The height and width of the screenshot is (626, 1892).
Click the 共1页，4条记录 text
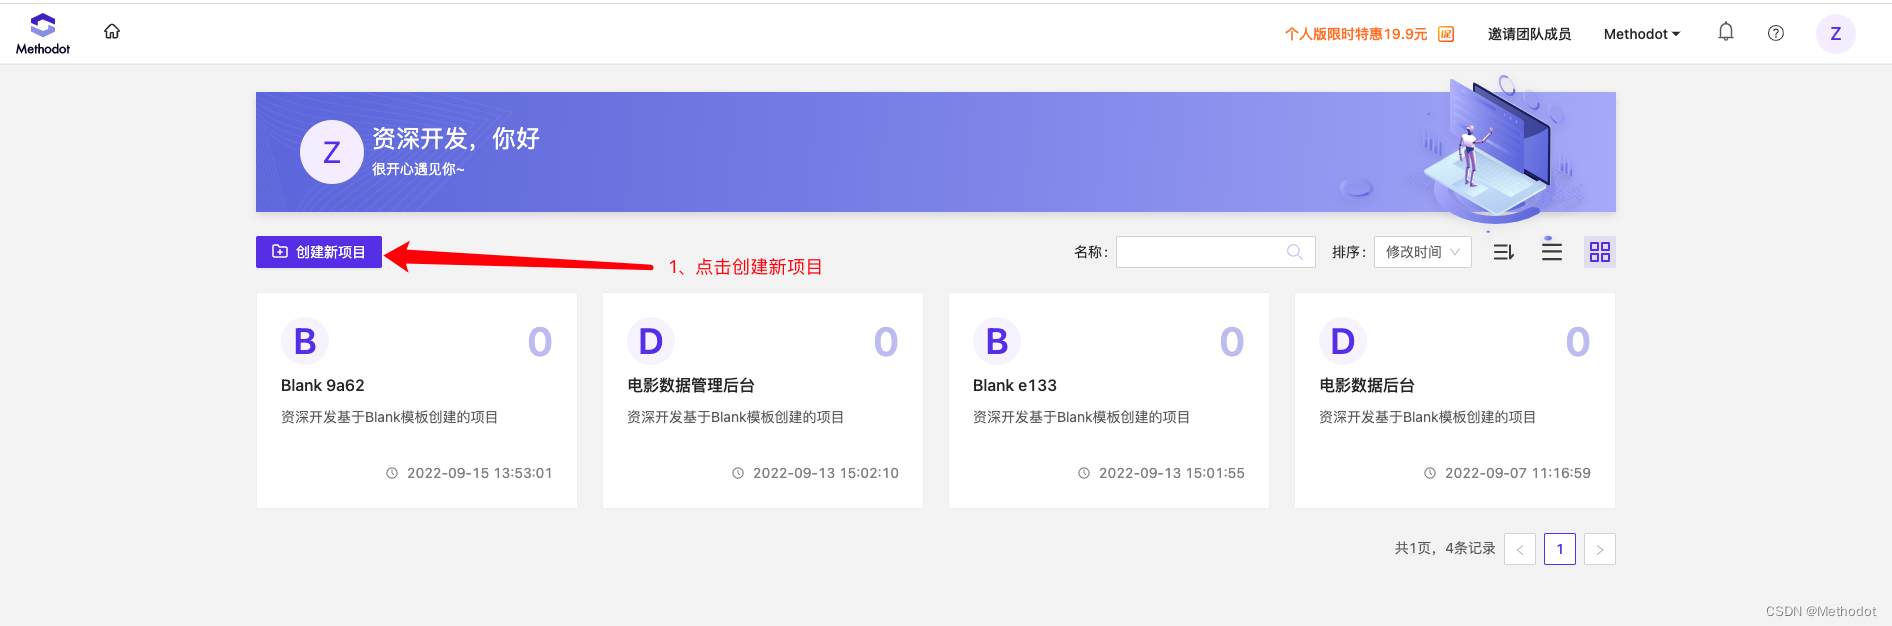pos(1445,548)
